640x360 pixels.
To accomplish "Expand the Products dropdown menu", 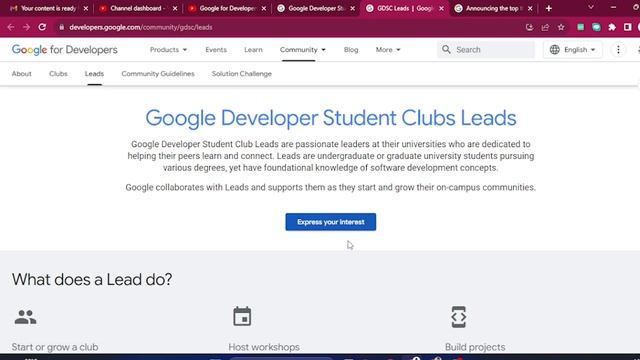I will 168,50.
